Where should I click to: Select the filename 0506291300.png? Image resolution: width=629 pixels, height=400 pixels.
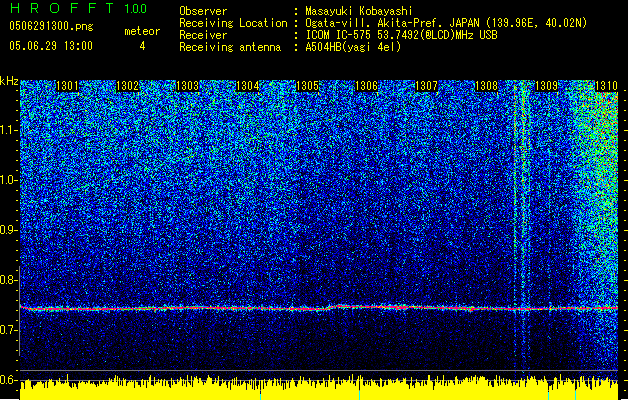click(51, 26)
